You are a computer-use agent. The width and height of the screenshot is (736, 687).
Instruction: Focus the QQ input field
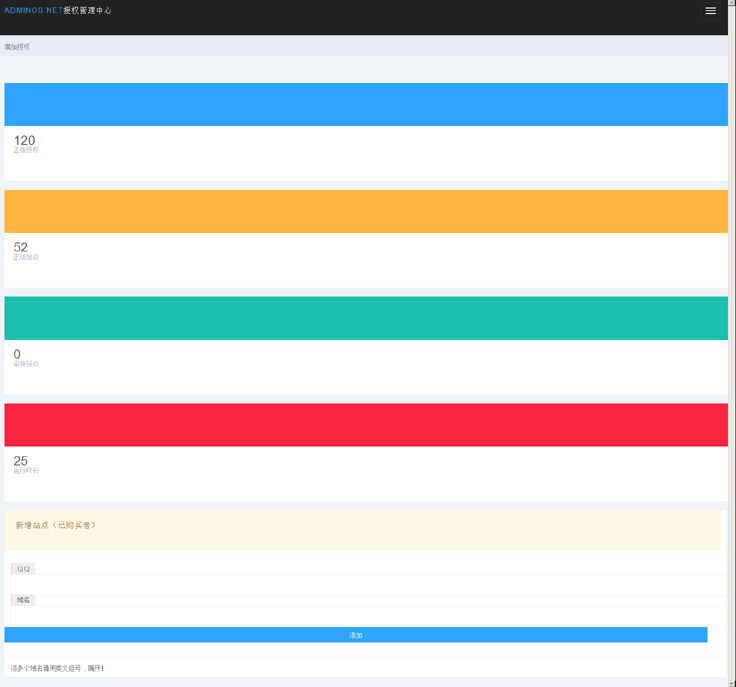368,585
